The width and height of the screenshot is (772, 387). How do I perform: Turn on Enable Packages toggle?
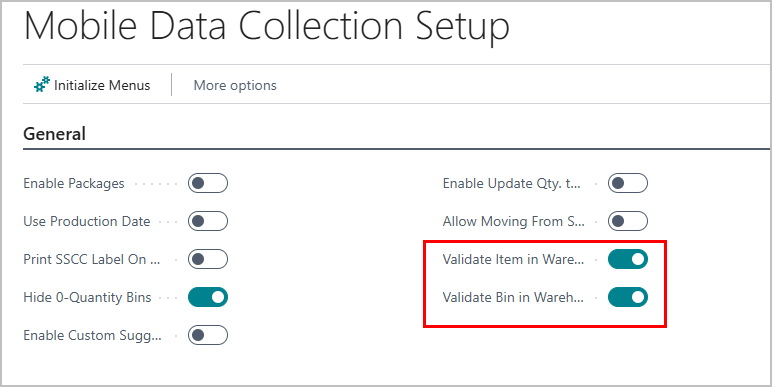[x=208, y=183]
